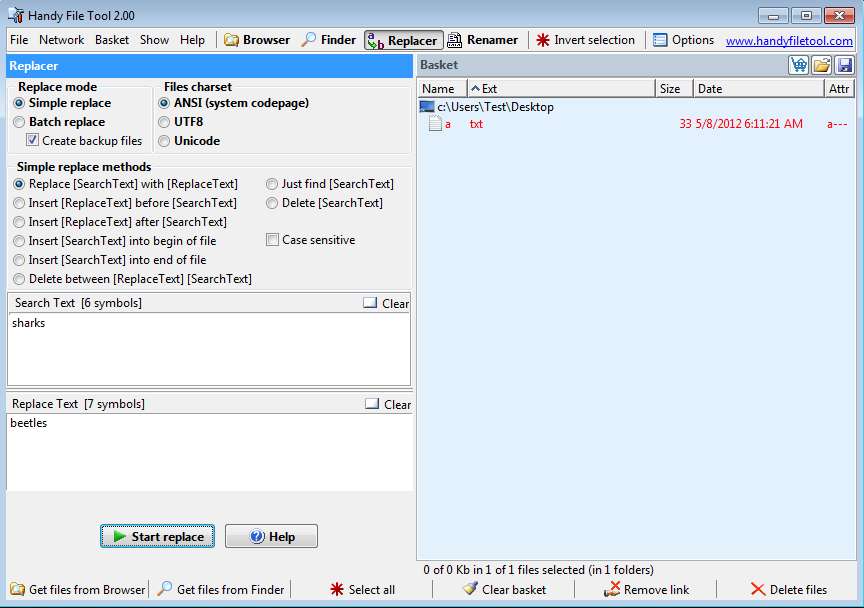Image resolution: width=864 pixels, height=608 pixels.
Task: Select Just find [SearchText] option
Action: tap(330, 184)
